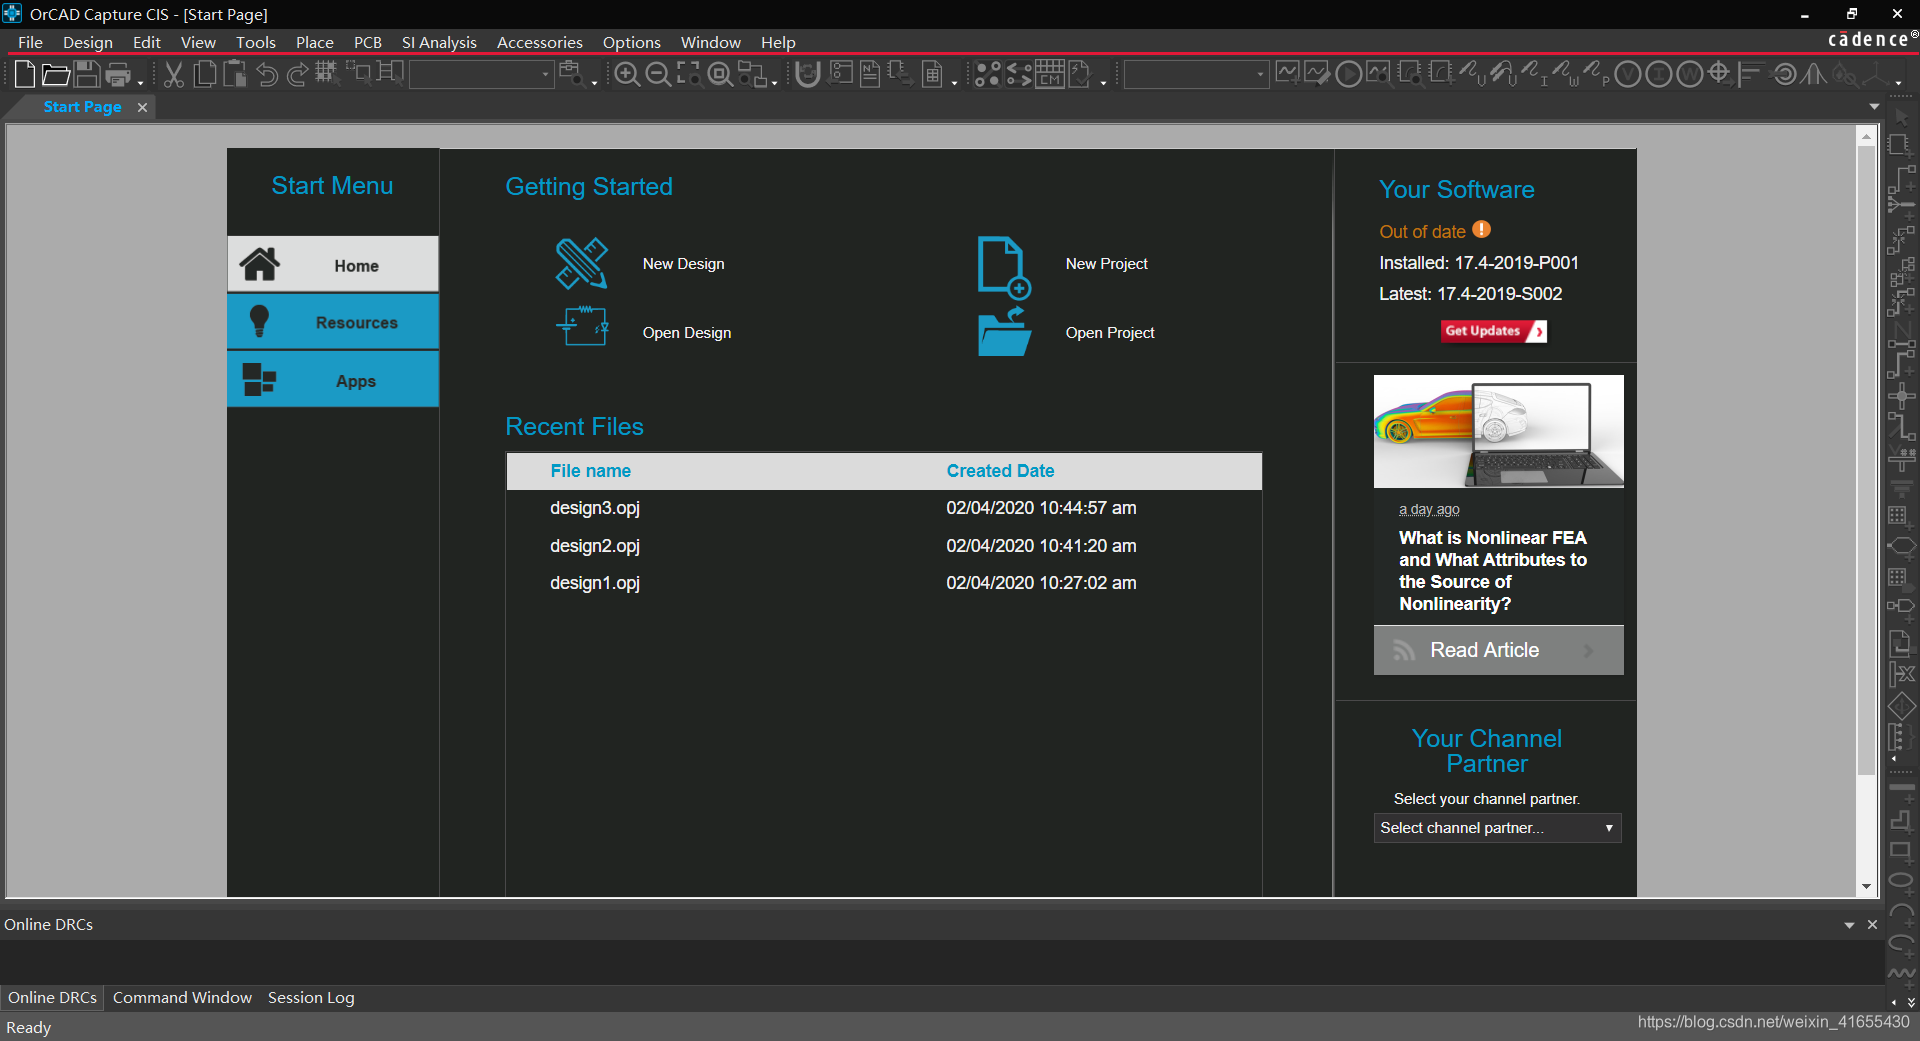Expand the Select channel partner dropdown
Viewport: 1920px width, 1041px height.
pos(1497,828)
